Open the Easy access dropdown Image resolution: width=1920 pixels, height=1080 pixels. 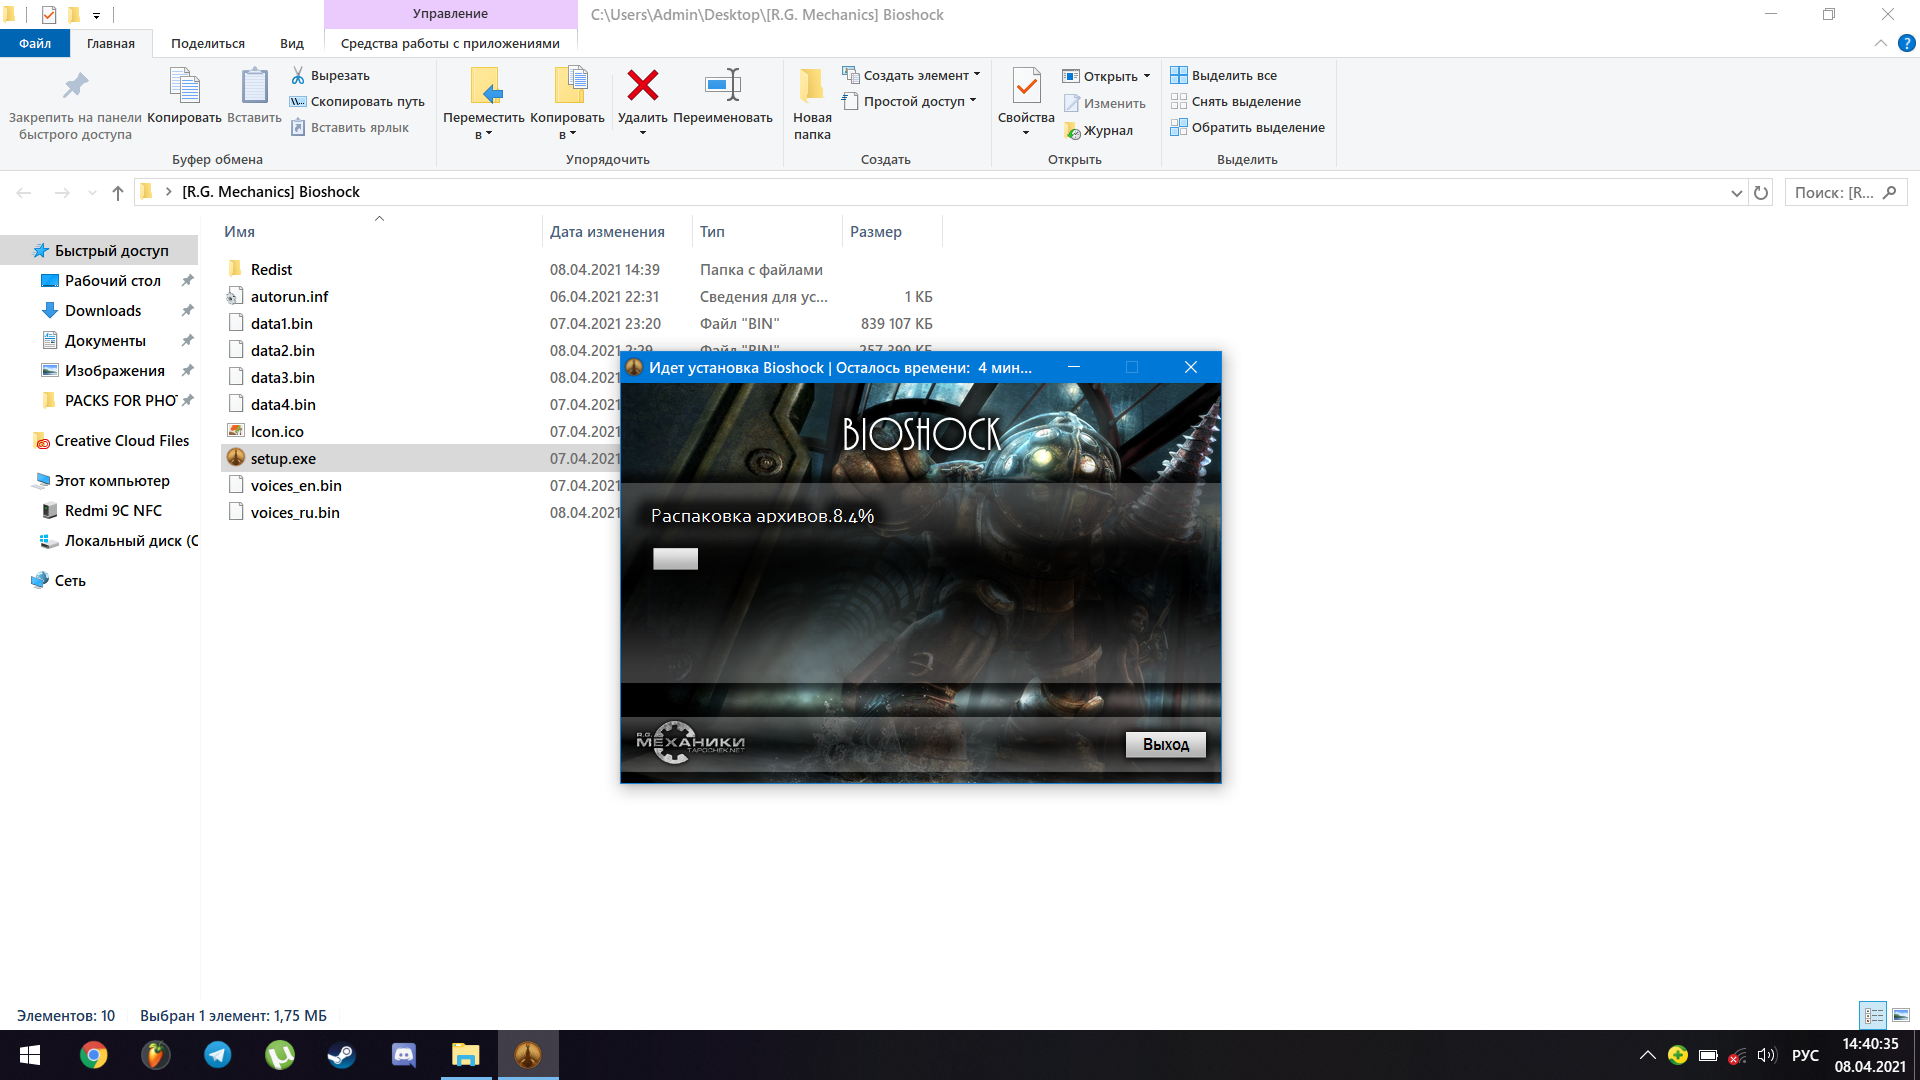tap(973, 100)
